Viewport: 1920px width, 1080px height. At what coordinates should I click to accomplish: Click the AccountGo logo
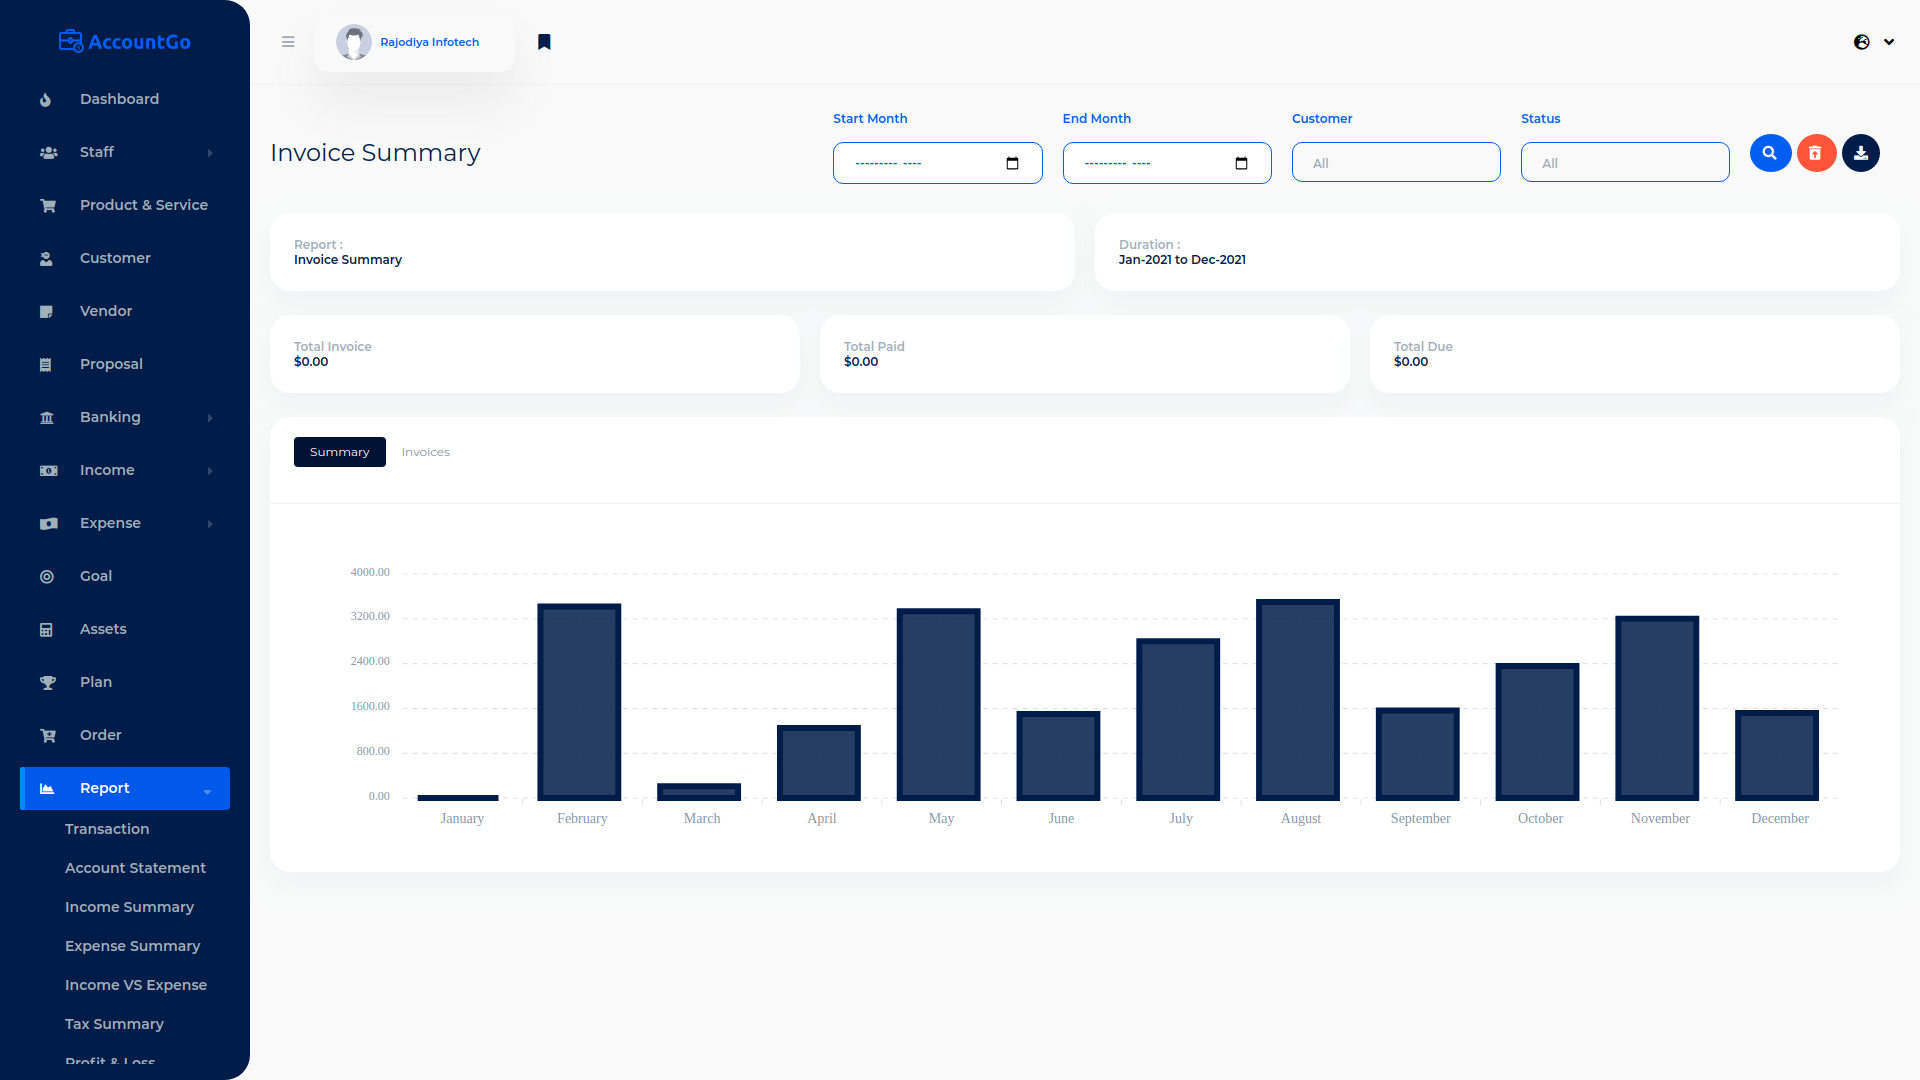click(x=125, y=42)
